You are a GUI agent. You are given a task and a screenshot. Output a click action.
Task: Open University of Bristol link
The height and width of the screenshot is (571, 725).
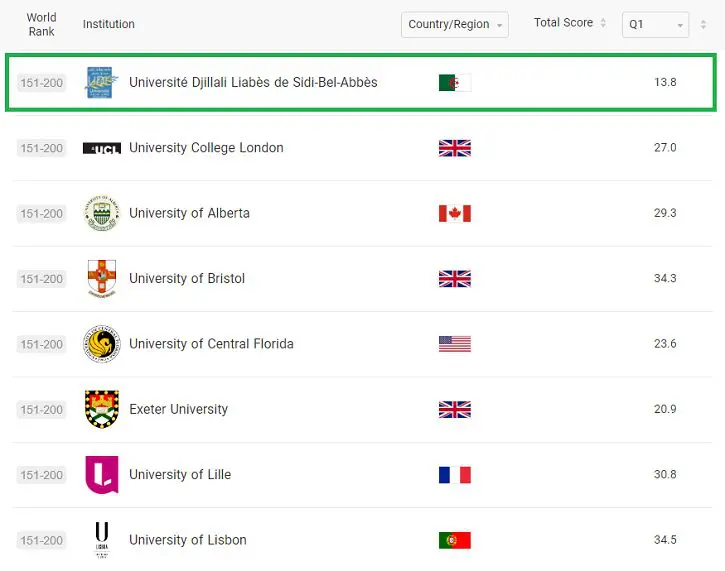click(187, 278)
